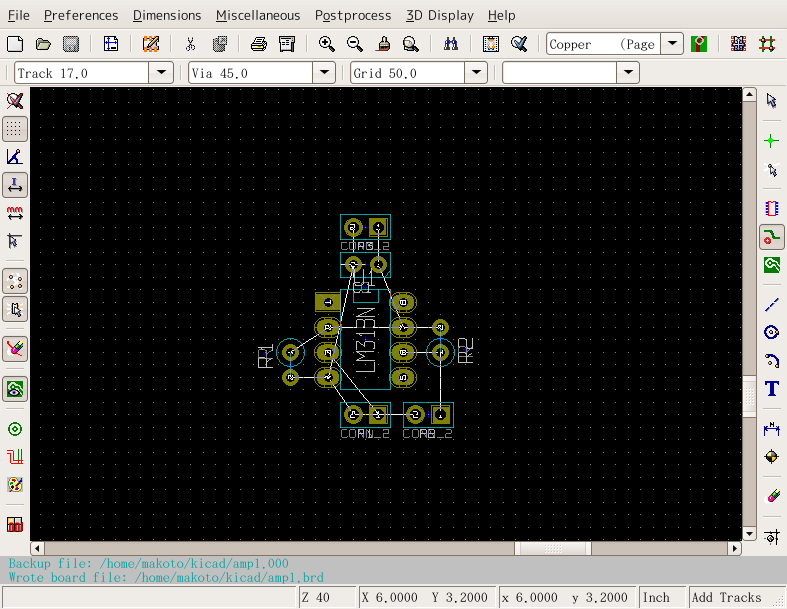Expand the Track 17.0 width dropdown
Viewport: 787px width, 609px height.
point(161,73)
